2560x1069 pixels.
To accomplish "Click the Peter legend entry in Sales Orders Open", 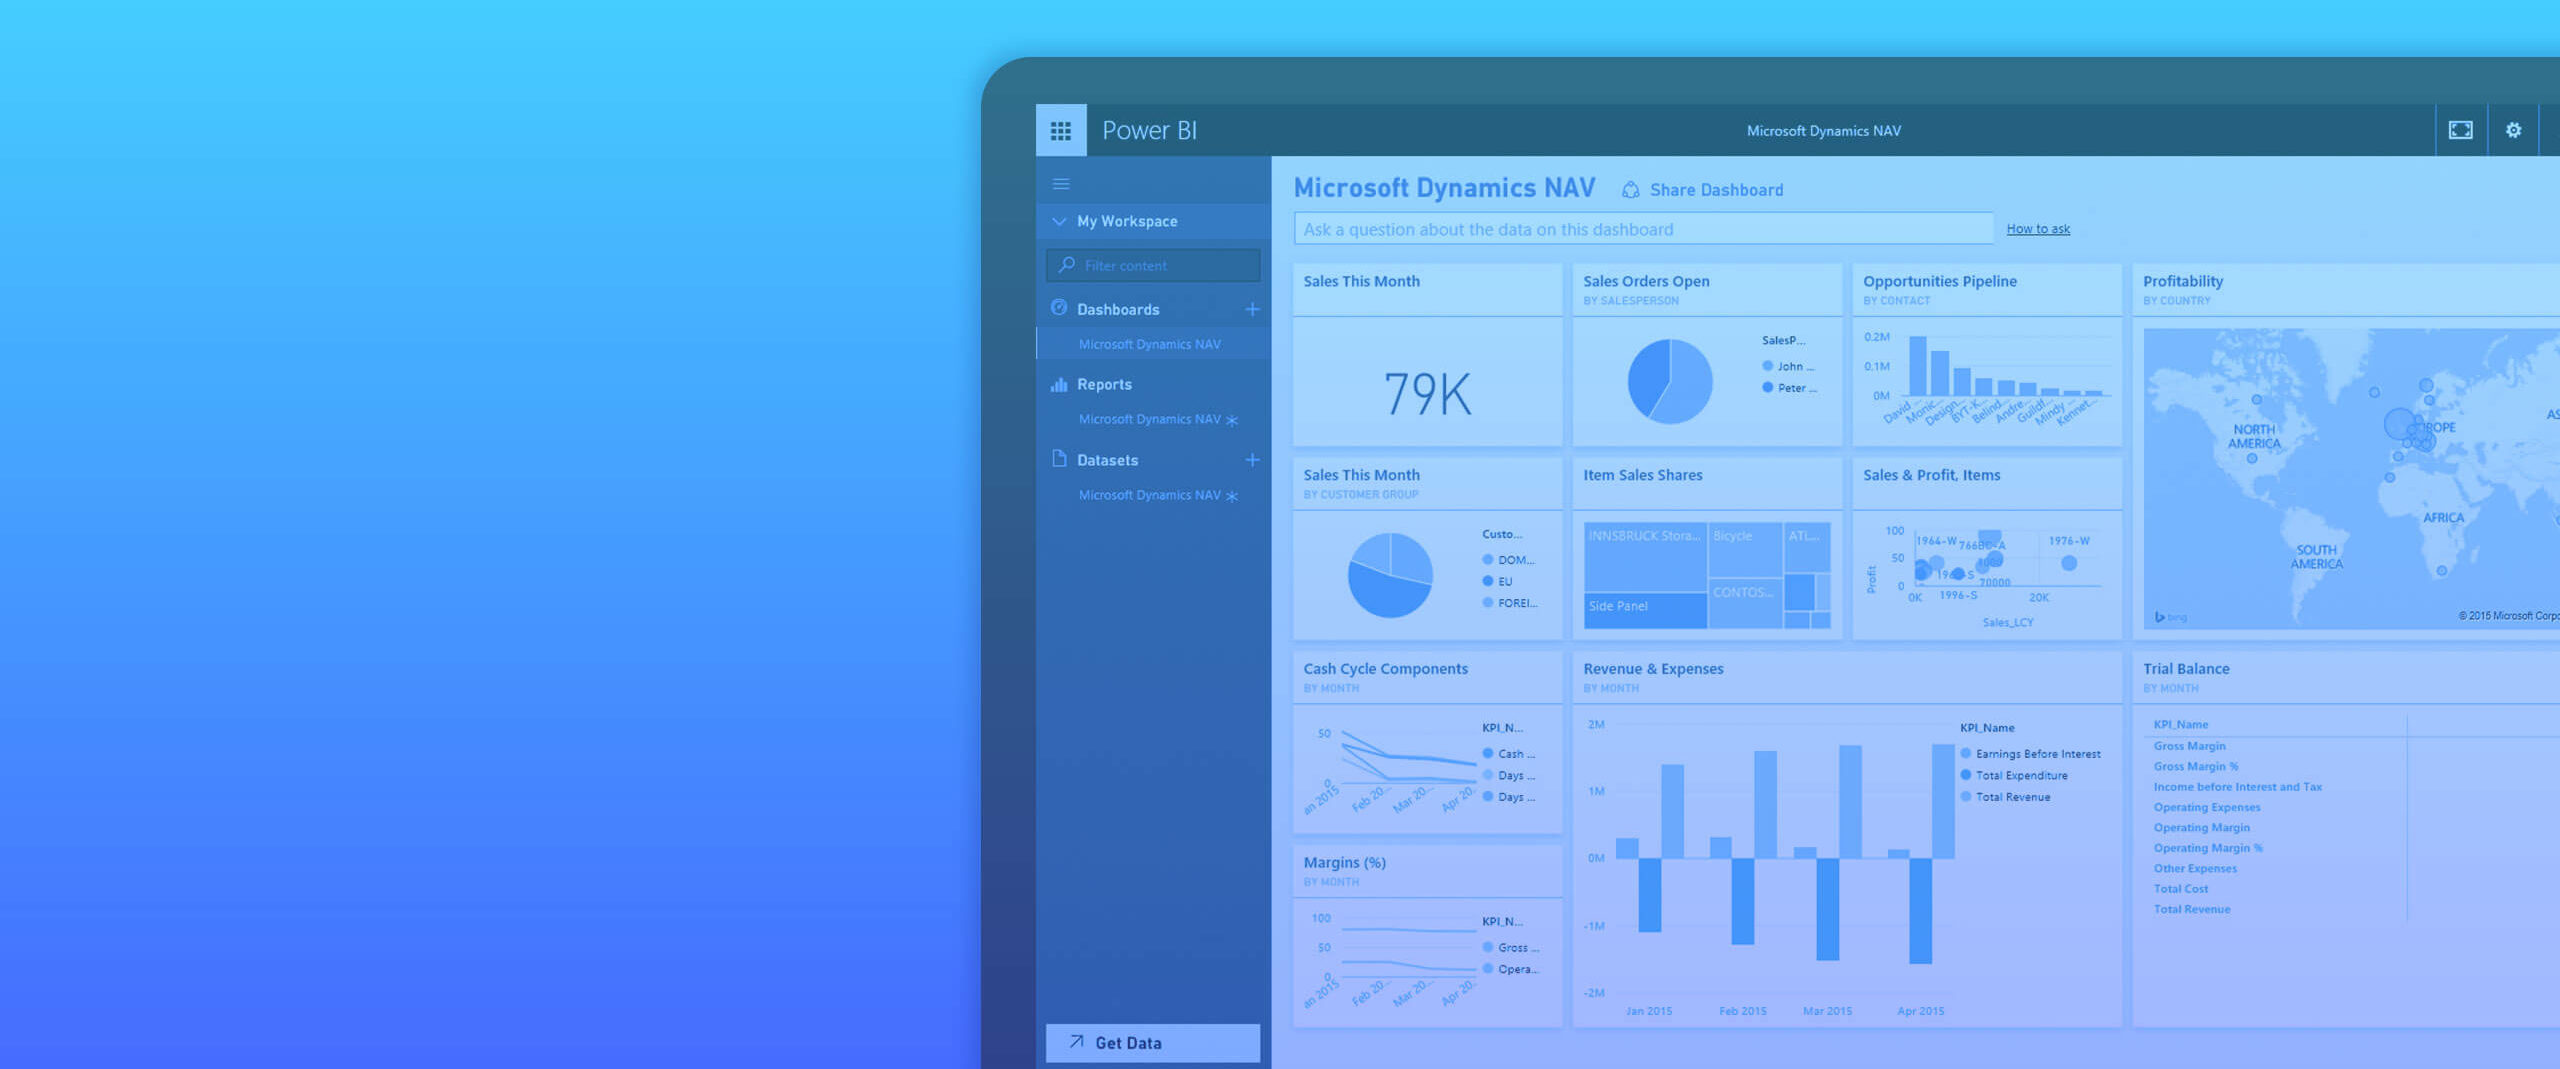I will [1790, 388].
